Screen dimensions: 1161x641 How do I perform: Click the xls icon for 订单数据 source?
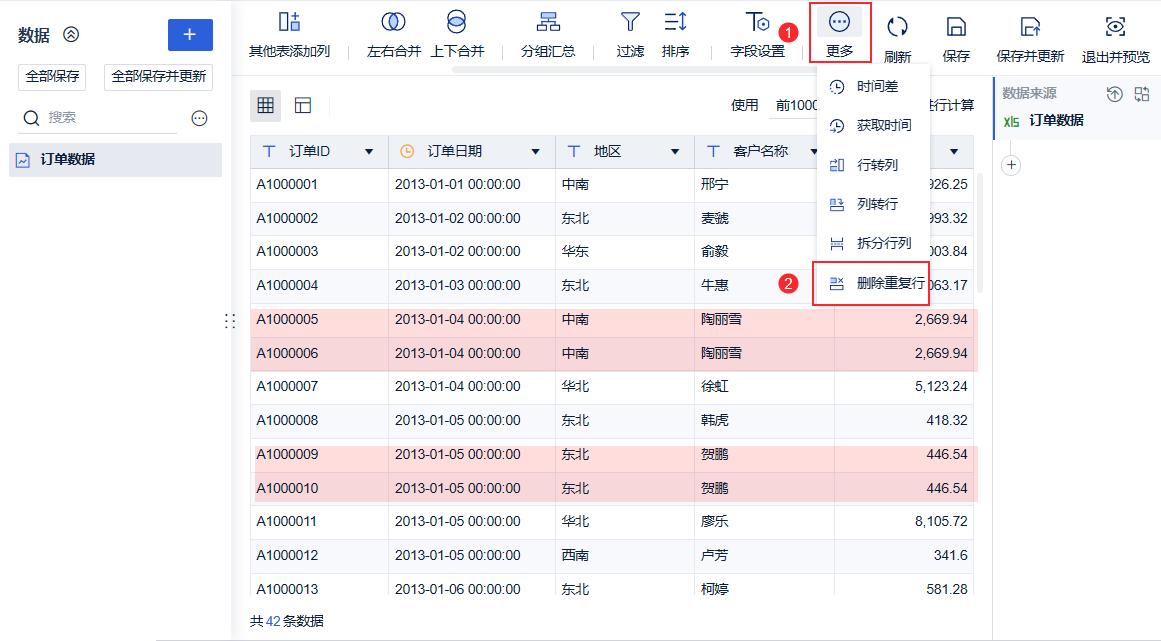pyautogui.click(x=1011, y=121)
